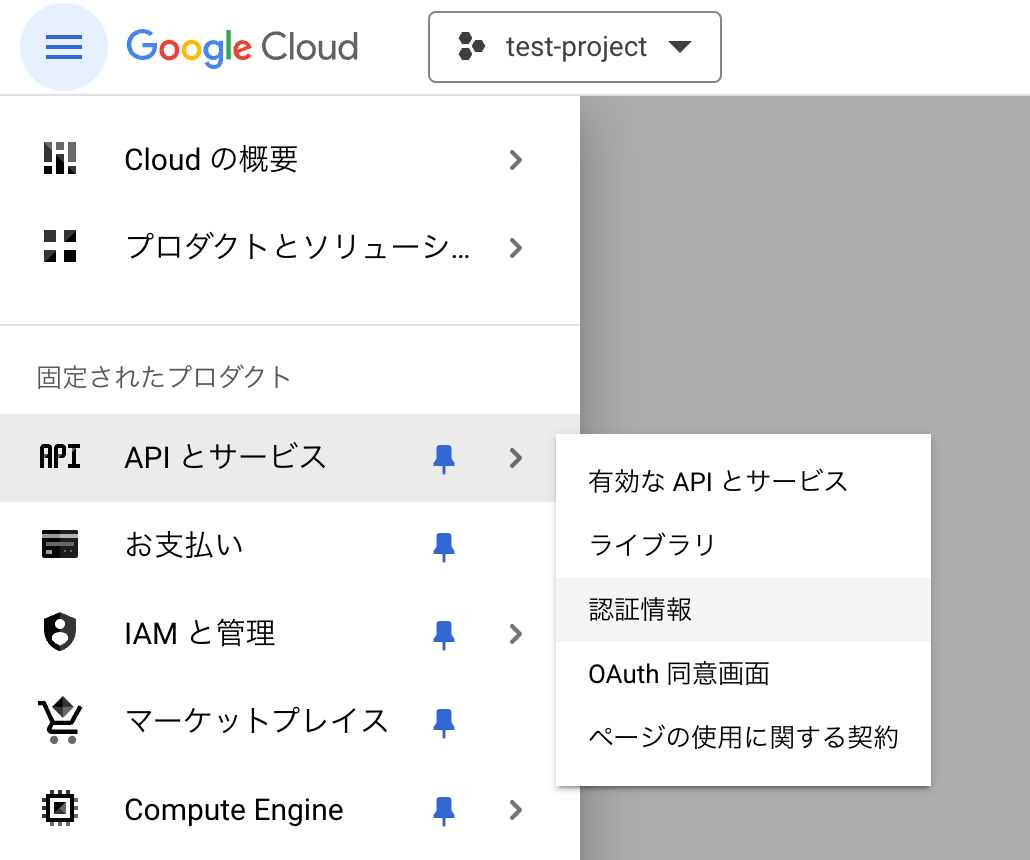Click the Products and Solutions grid icon
Viewport: 1030px width, 860px height.
coord(60,247)
